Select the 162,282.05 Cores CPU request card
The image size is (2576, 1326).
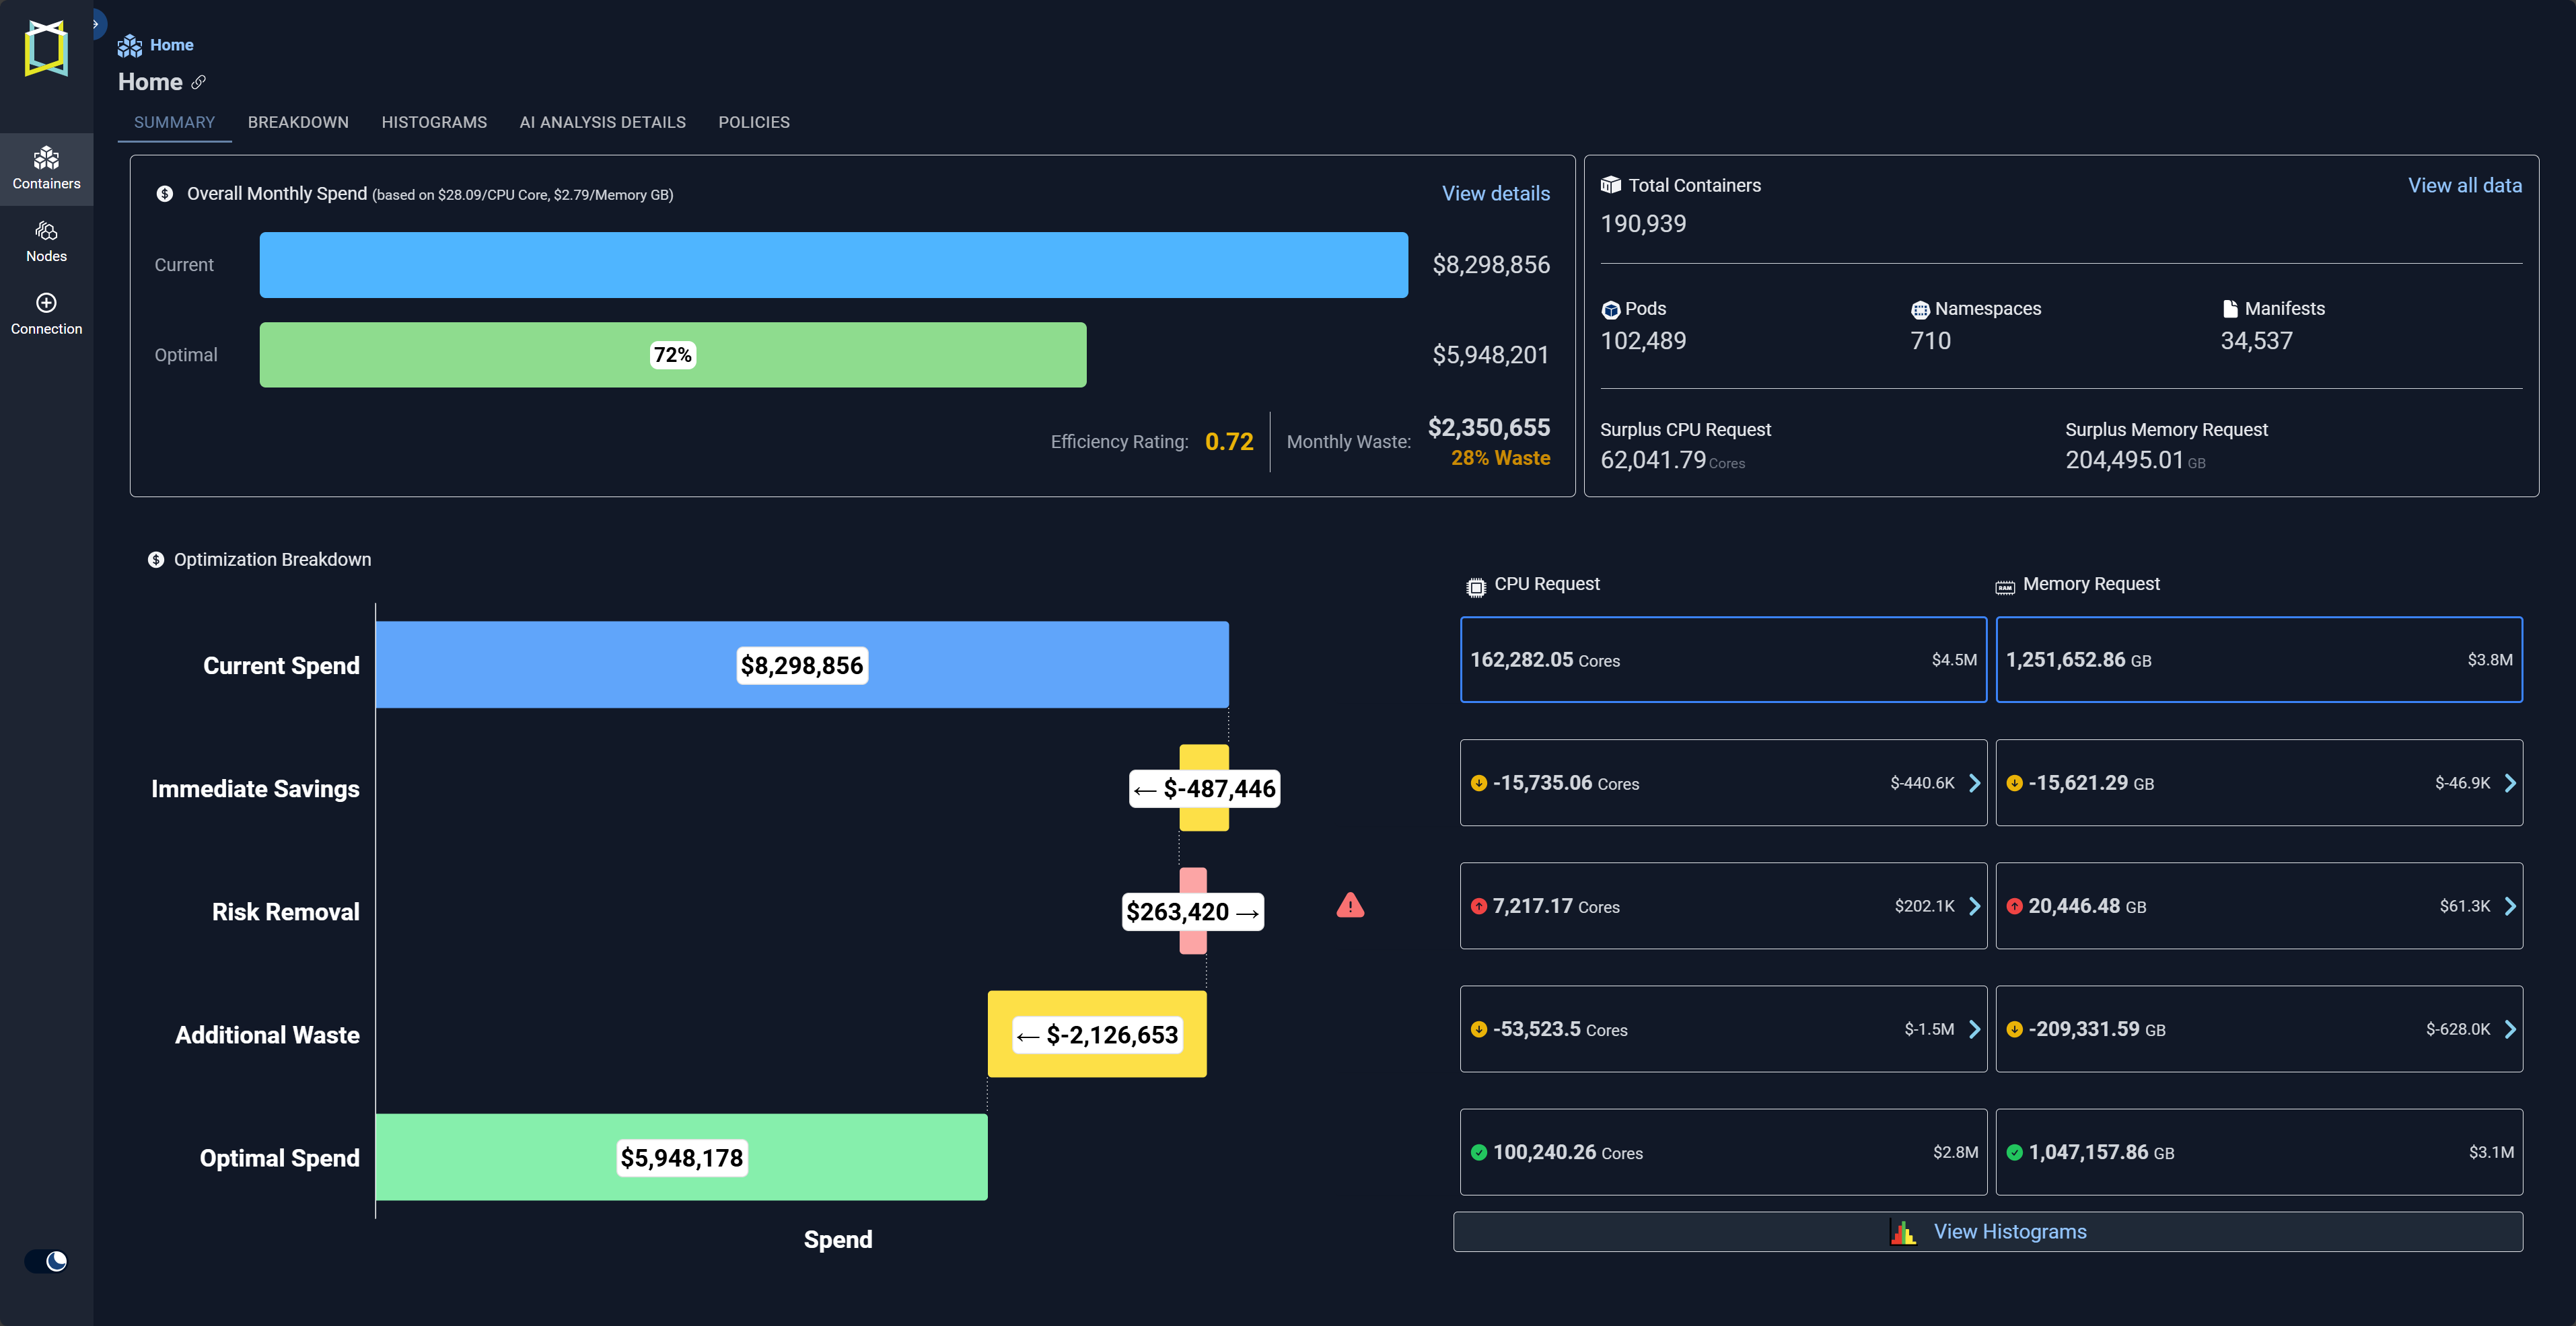click(1722, 660)
